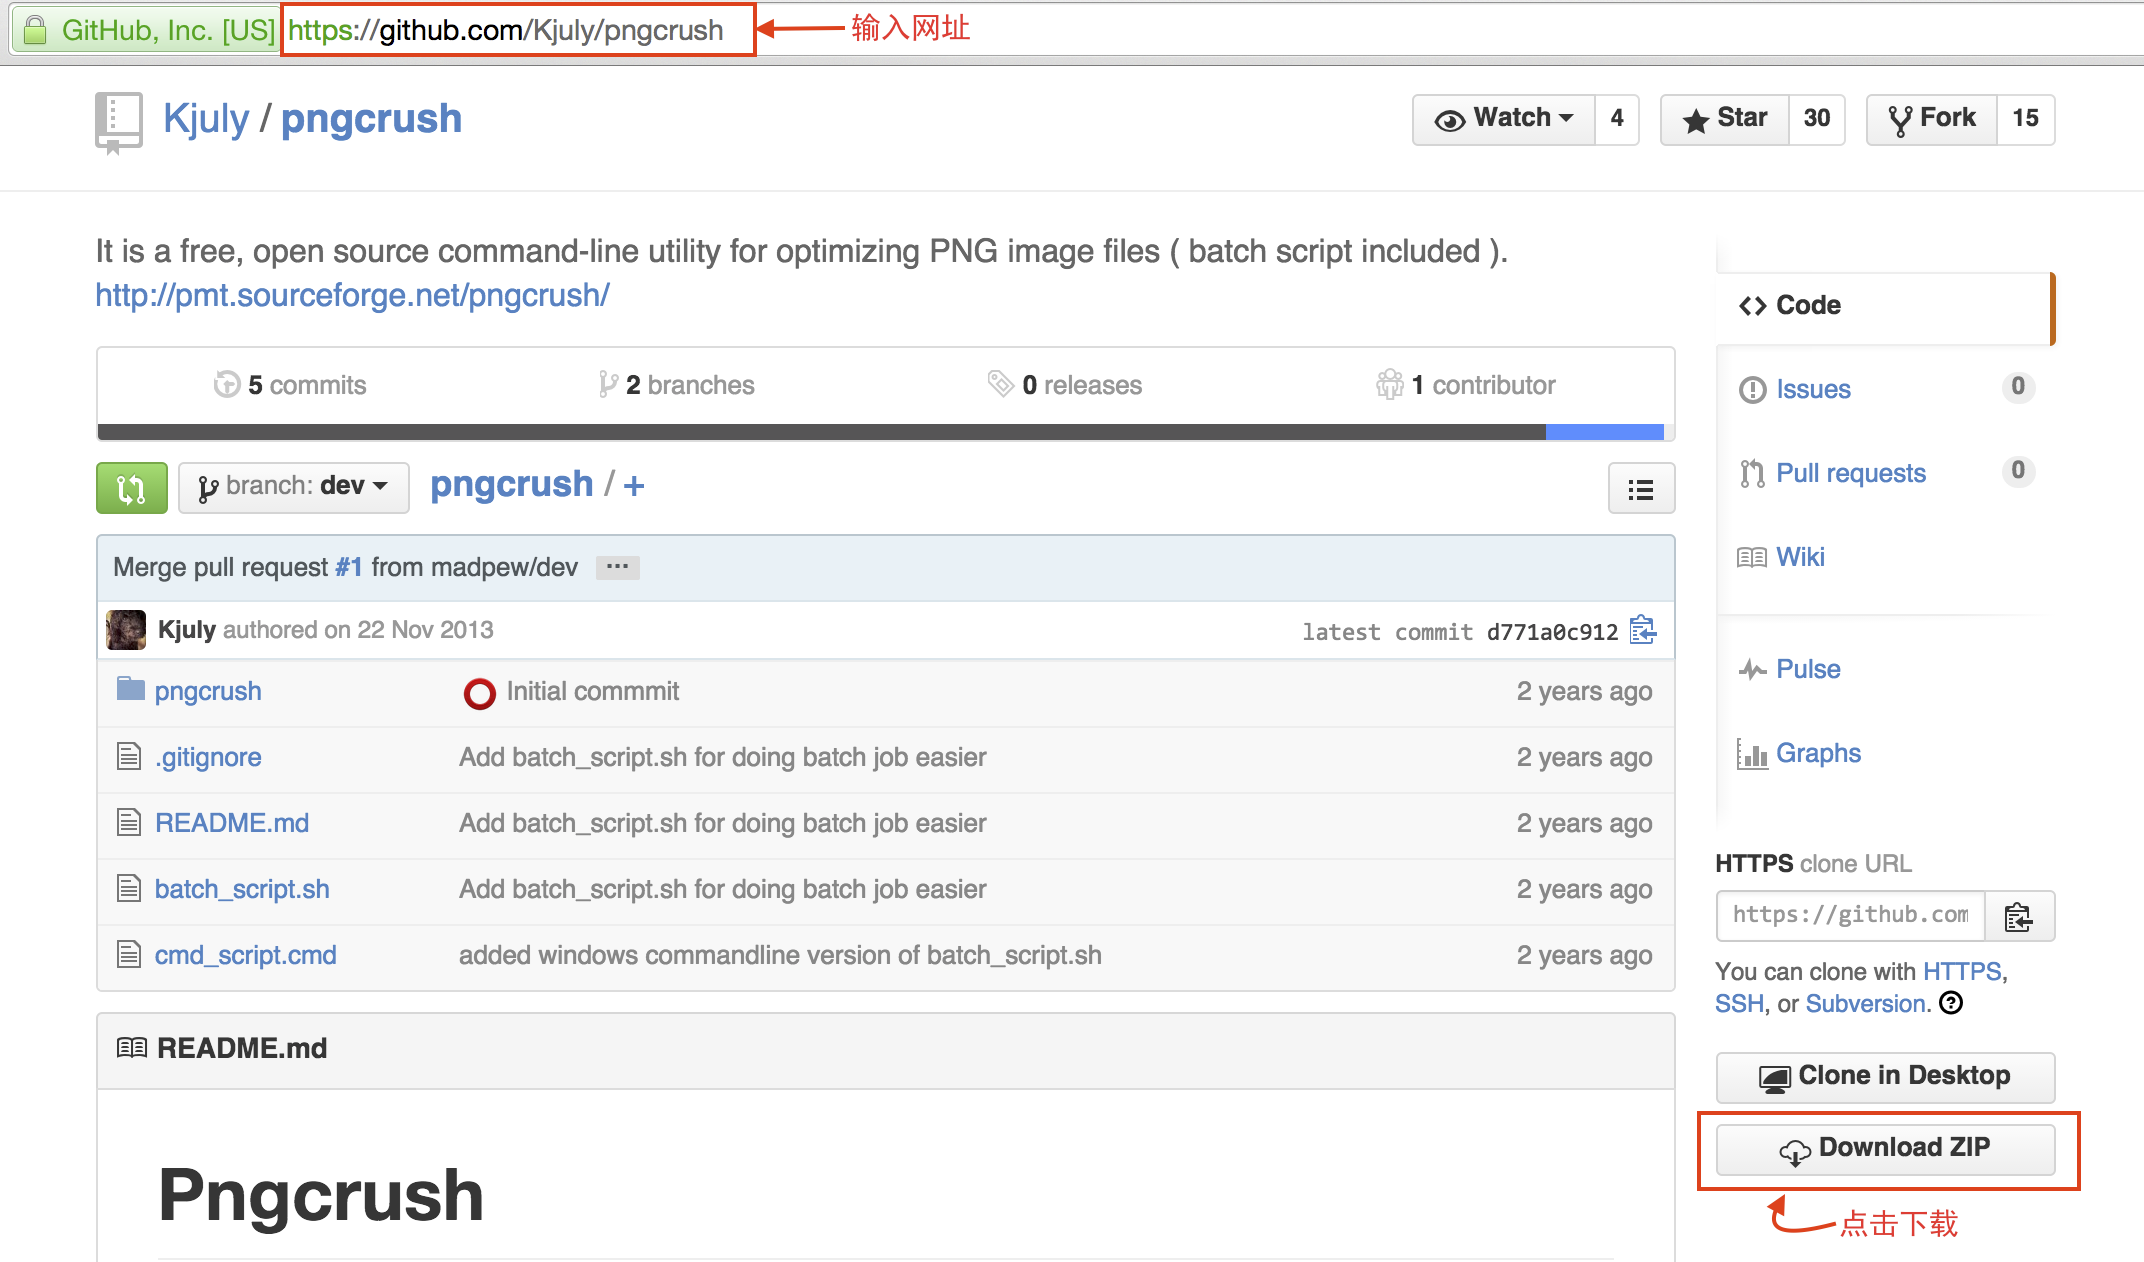
Task: Open the pngcrush folder
Action: (x=207, y=691)
